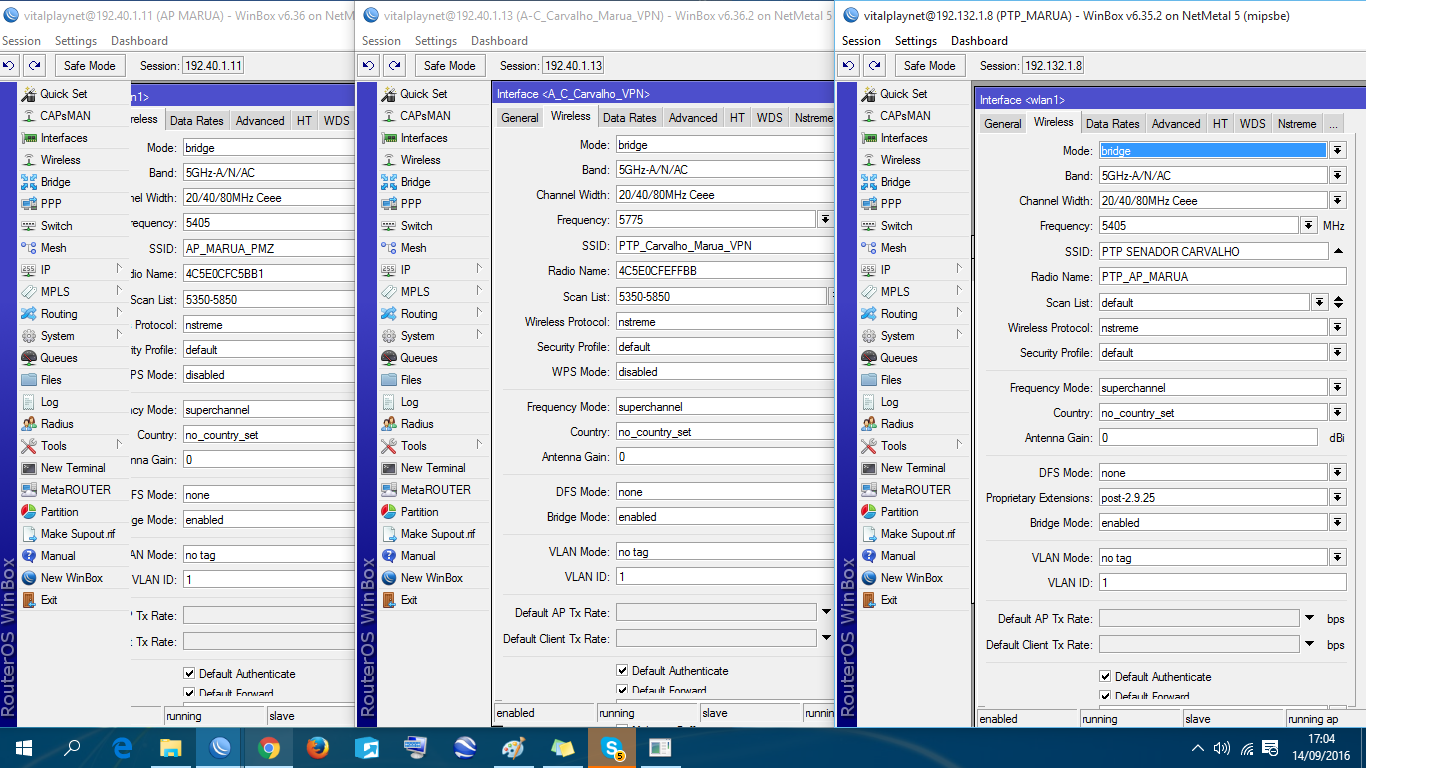
Task: Expand Tools submenu in left WinBox window
Action: pyautogui.click(x=119, y=446)
